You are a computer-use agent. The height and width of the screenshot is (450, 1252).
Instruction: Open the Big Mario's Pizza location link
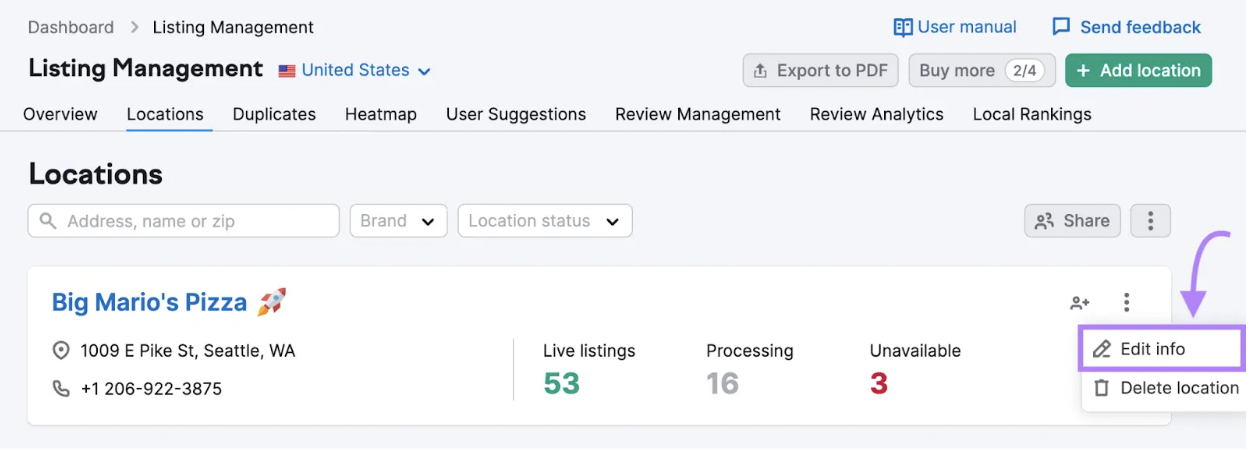click(149, 302)
